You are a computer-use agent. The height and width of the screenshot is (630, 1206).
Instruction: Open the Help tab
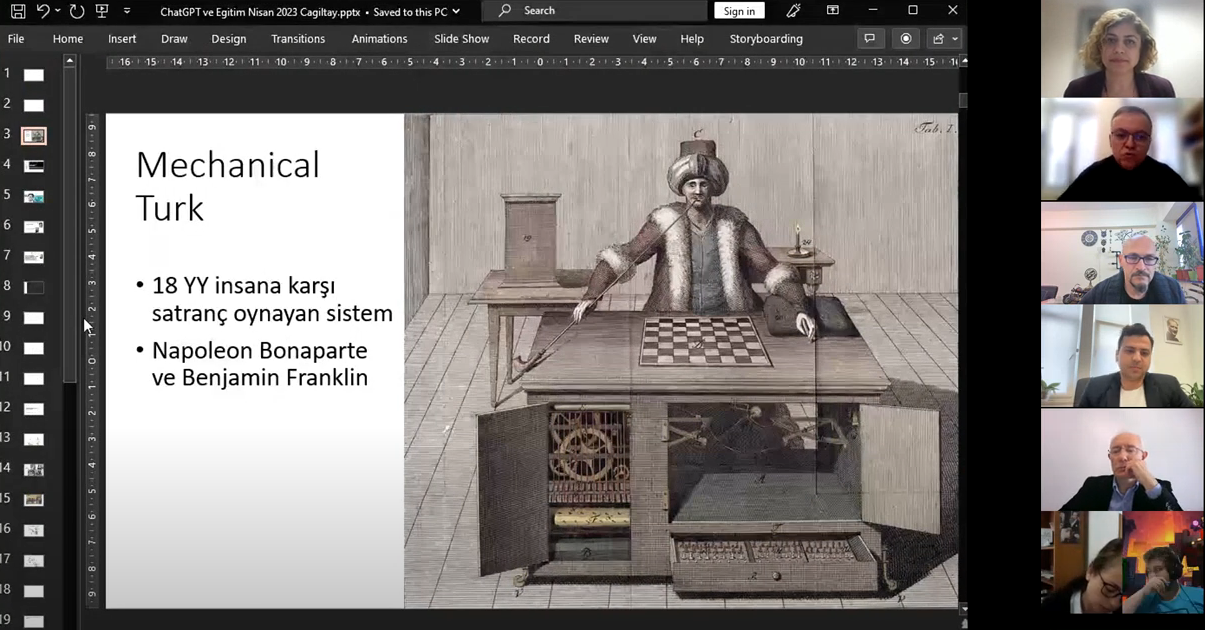click(692, 39)
